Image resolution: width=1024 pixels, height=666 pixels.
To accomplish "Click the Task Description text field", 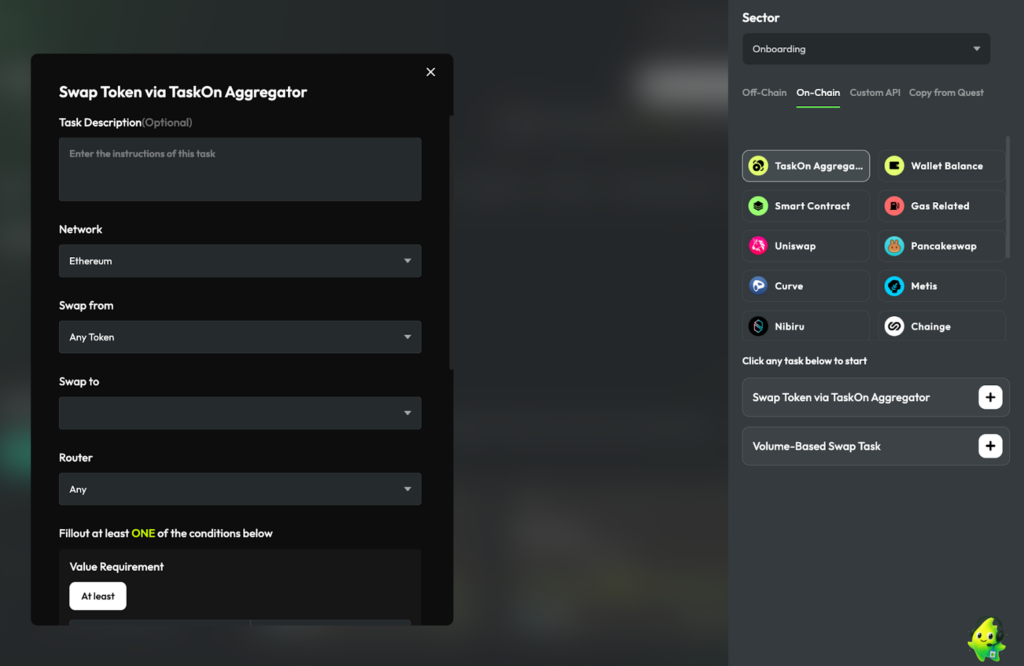I will 240,169.
